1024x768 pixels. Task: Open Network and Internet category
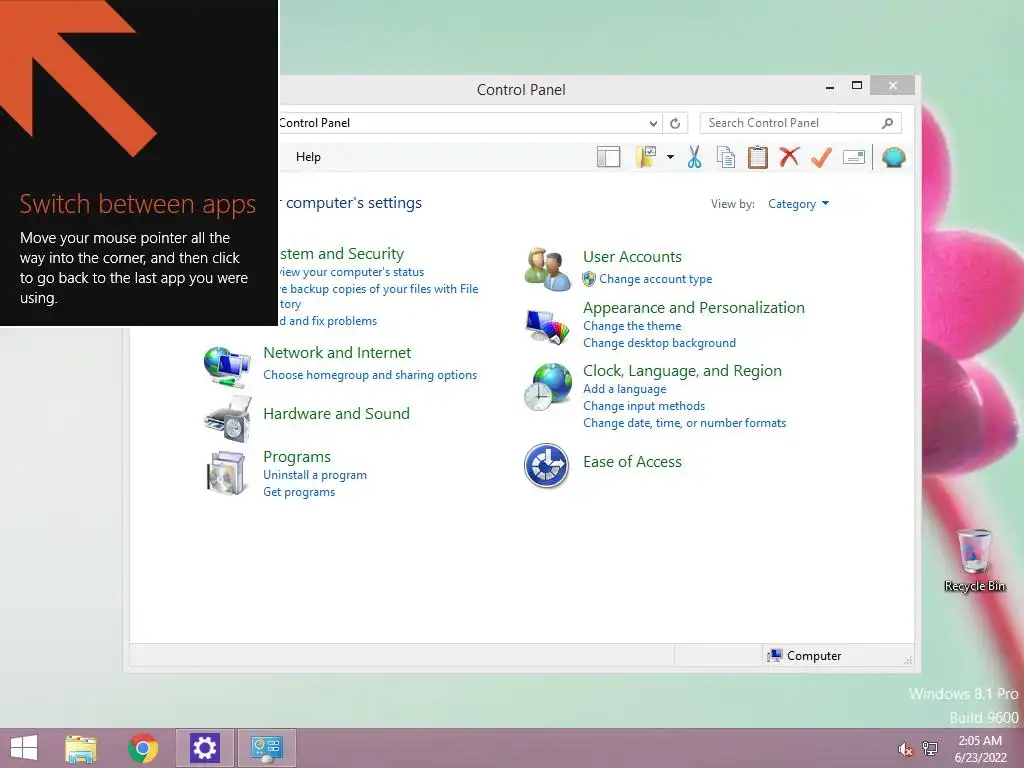337,353
